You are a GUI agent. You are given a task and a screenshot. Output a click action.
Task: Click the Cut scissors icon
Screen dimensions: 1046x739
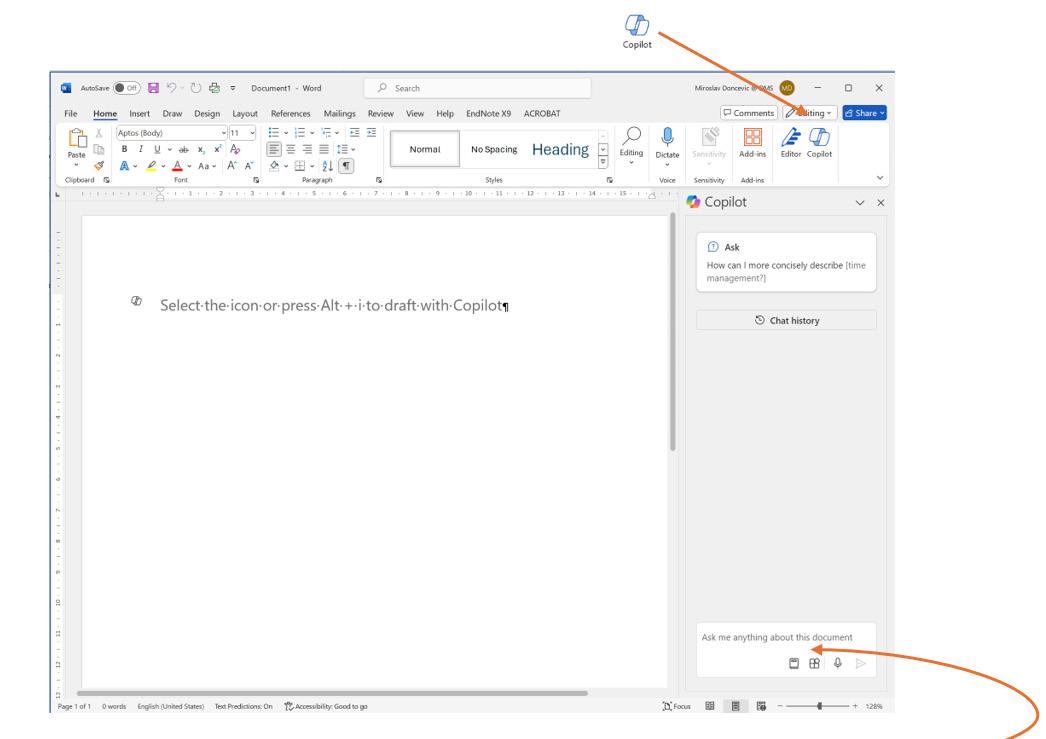click(99, 133)
